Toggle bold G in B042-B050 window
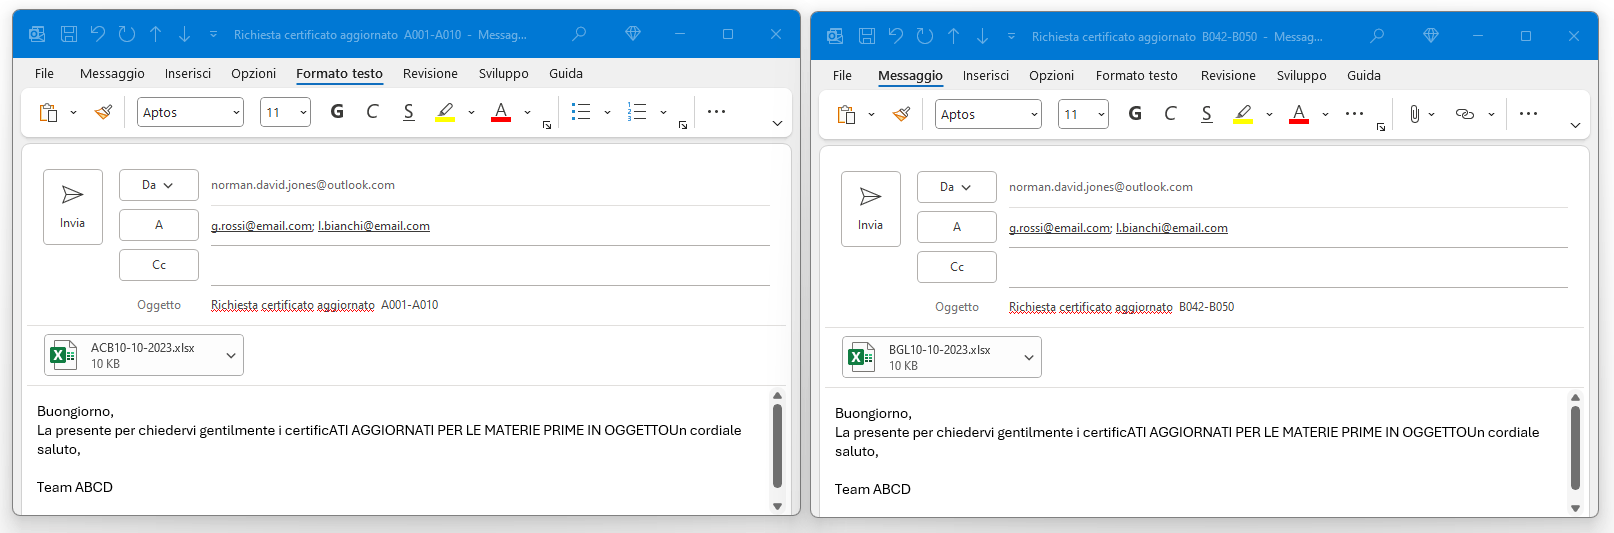The width and height of the screenshot is (1614, 533). [x=1135, y=114]
